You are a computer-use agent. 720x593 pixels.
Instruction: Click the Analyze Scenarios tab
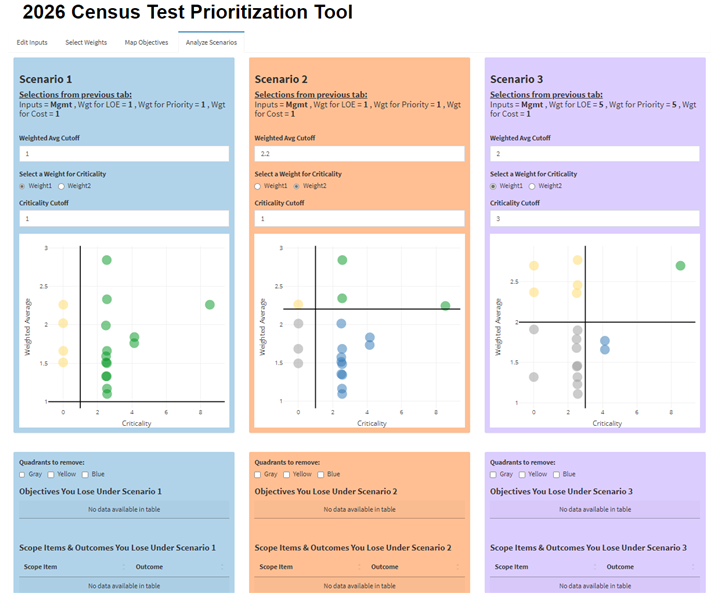[211, 43]
